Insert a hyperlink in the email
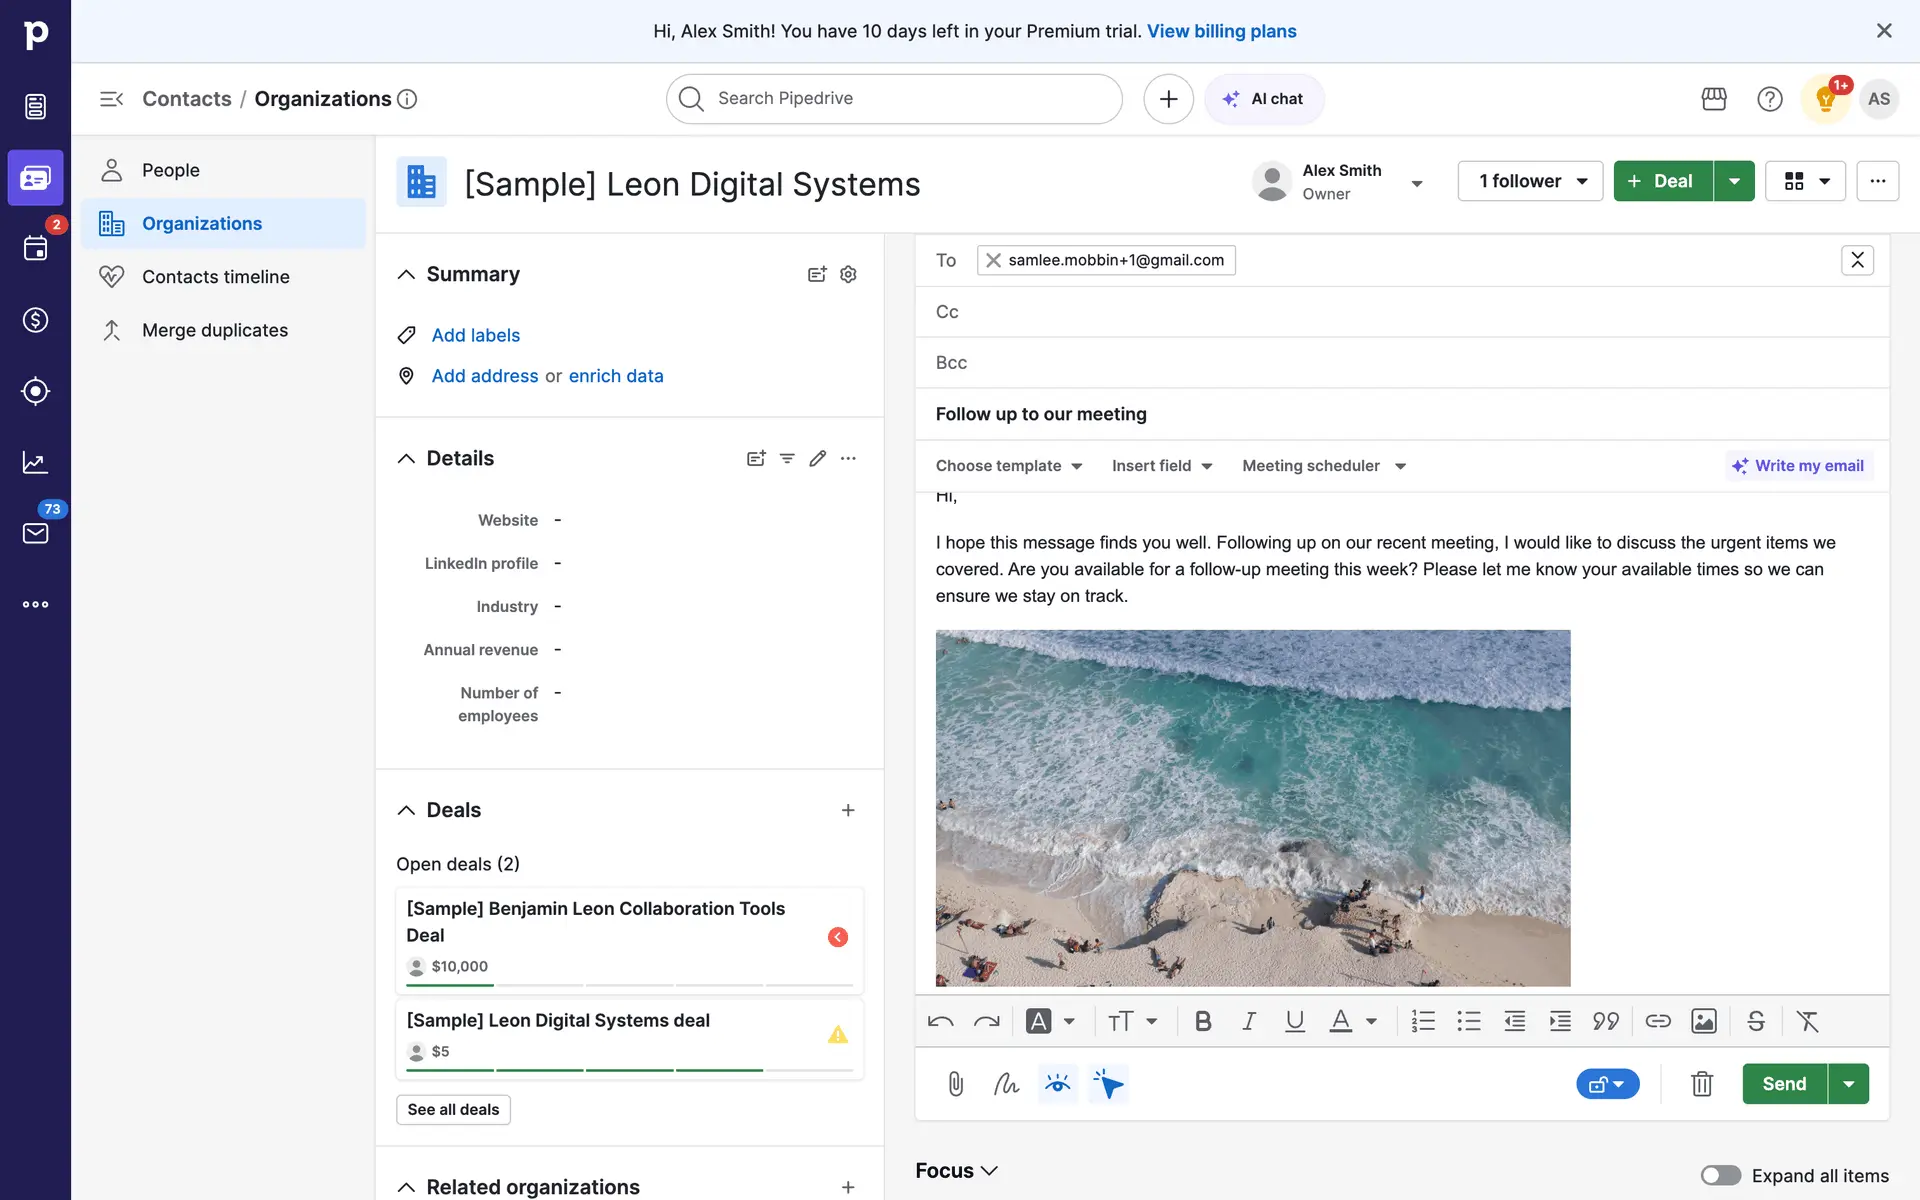 tap(1657, 1021)
